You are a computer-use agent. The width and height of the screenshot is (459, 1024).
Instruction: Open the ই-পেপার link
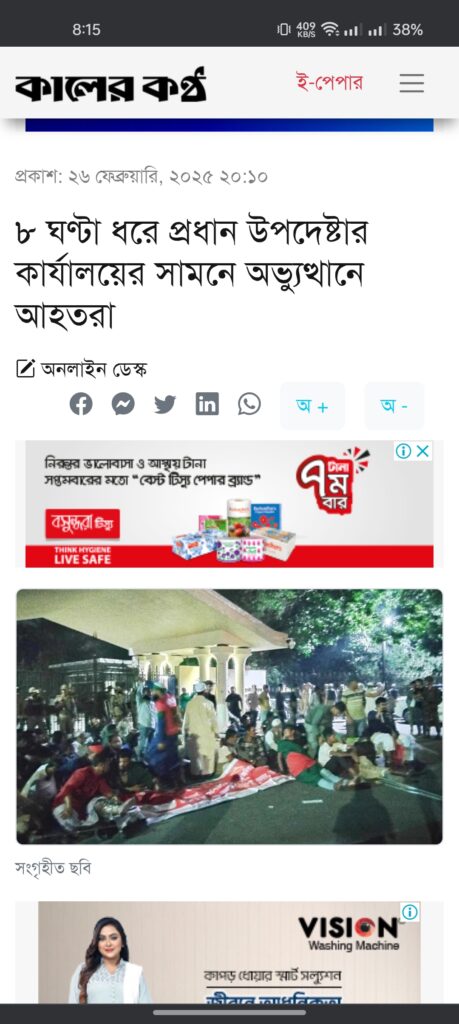329,84
